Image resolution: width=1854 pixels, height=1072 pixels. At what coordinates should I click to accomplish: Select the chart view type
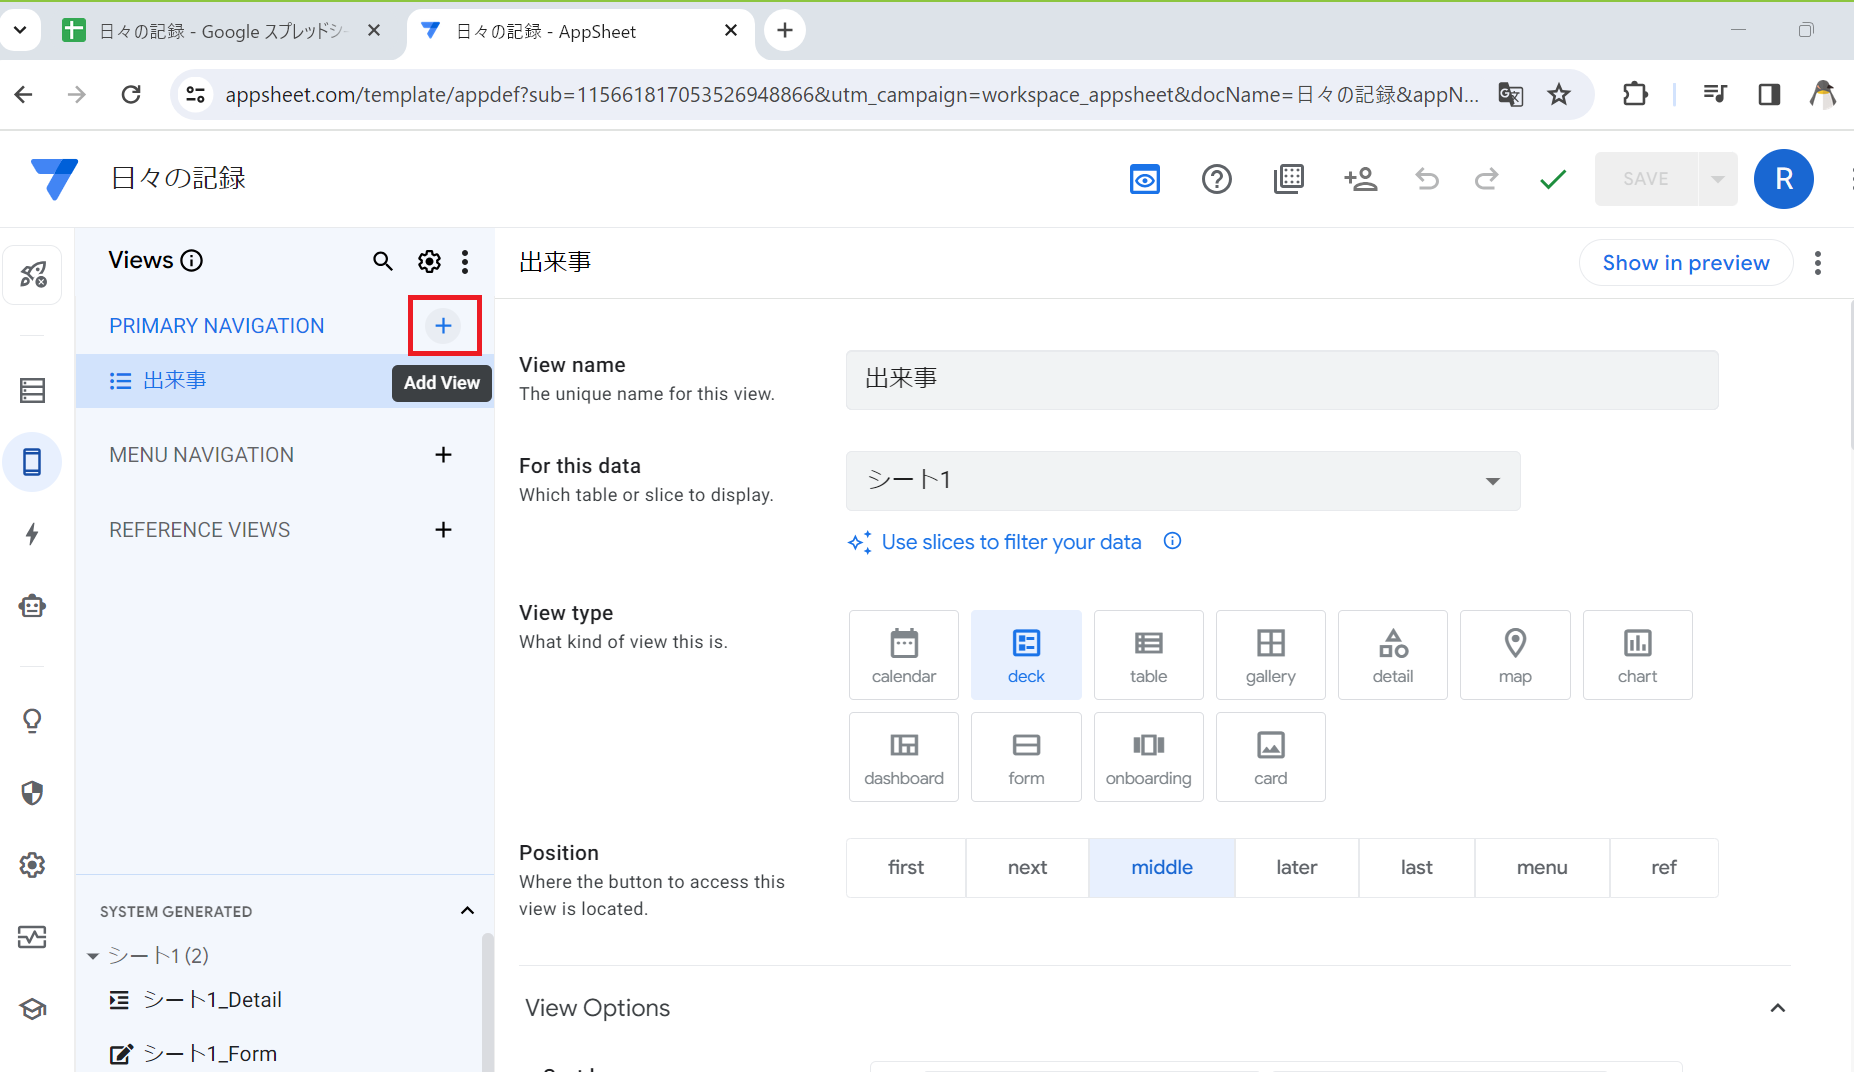click(1638, 655)
